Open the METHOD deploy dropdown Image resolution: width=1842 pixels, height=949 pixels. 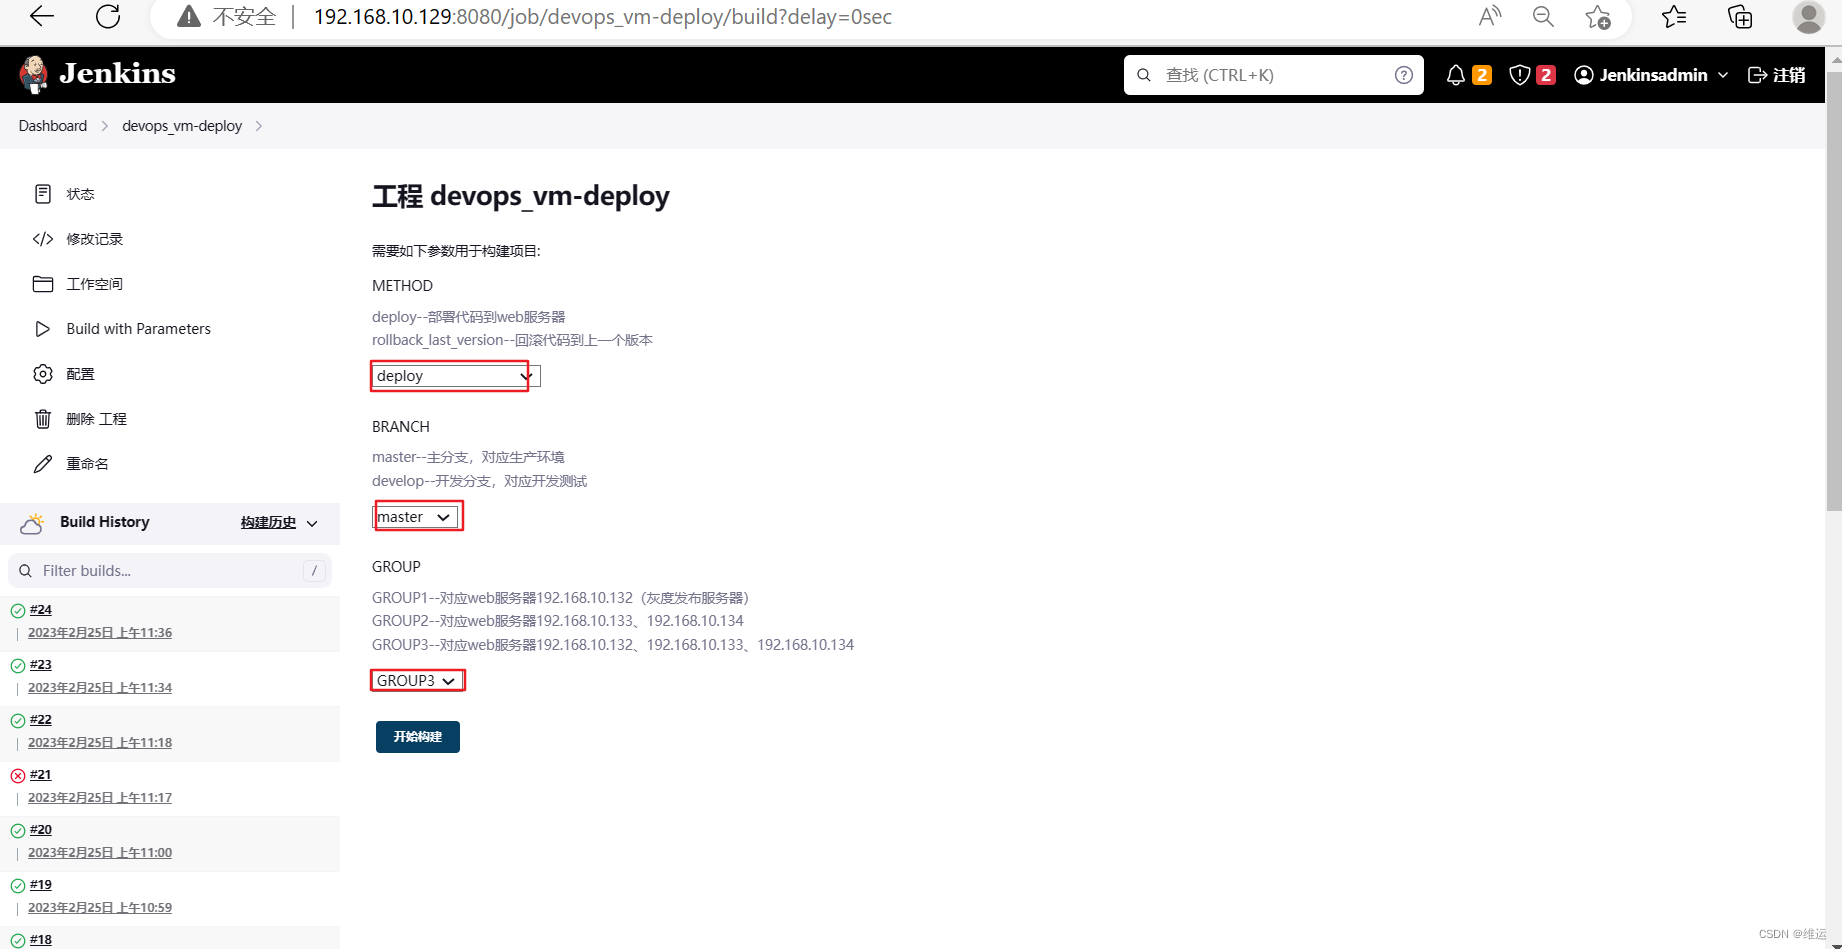(456, 376)
